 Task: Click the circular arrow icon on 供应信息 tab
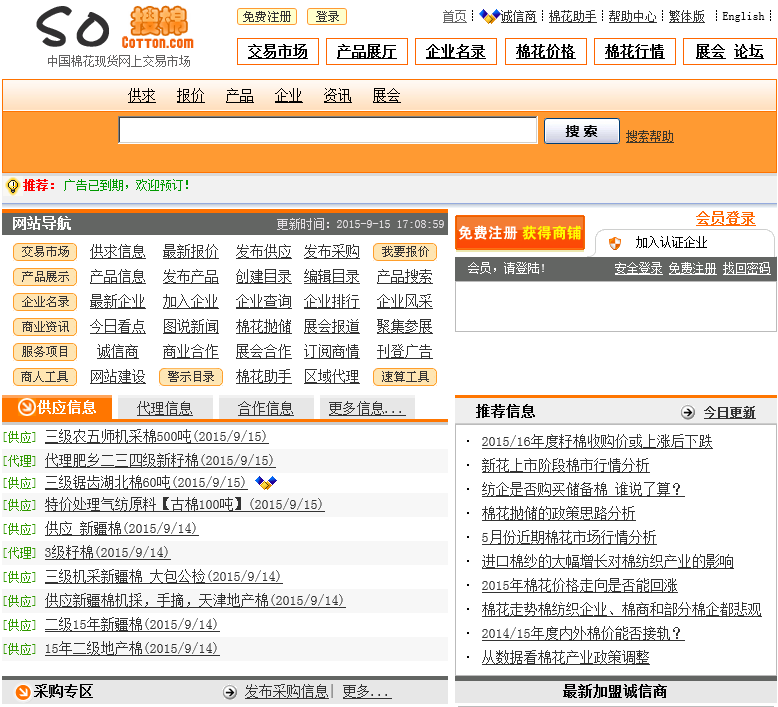click(x=27, y=407)
